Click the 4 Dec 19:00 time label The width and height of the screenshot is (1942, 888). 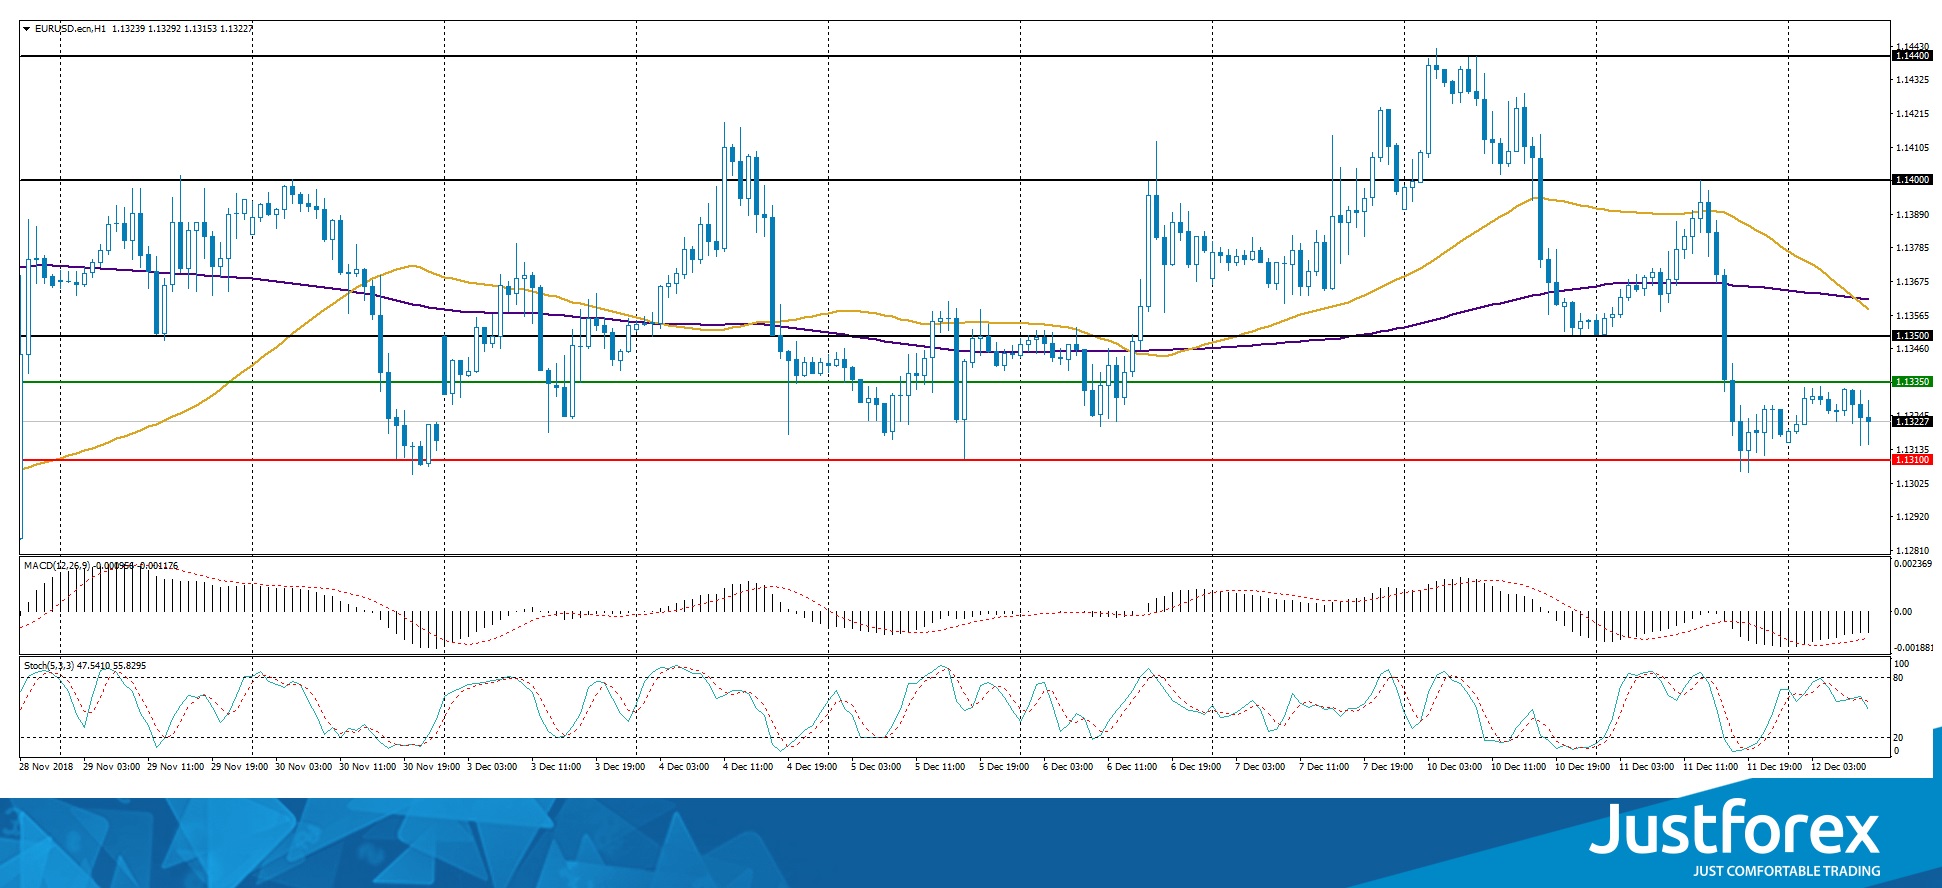[812, 767]
